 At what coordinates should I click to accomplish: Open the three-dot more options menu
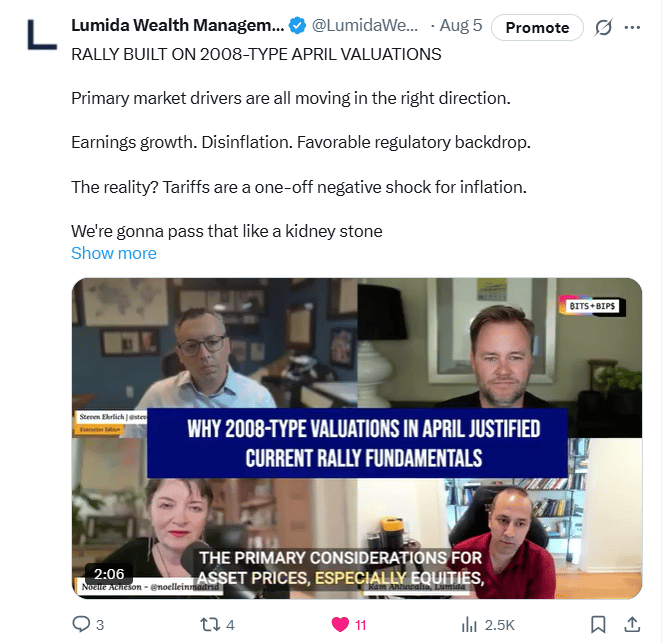(x=632, y=28)
